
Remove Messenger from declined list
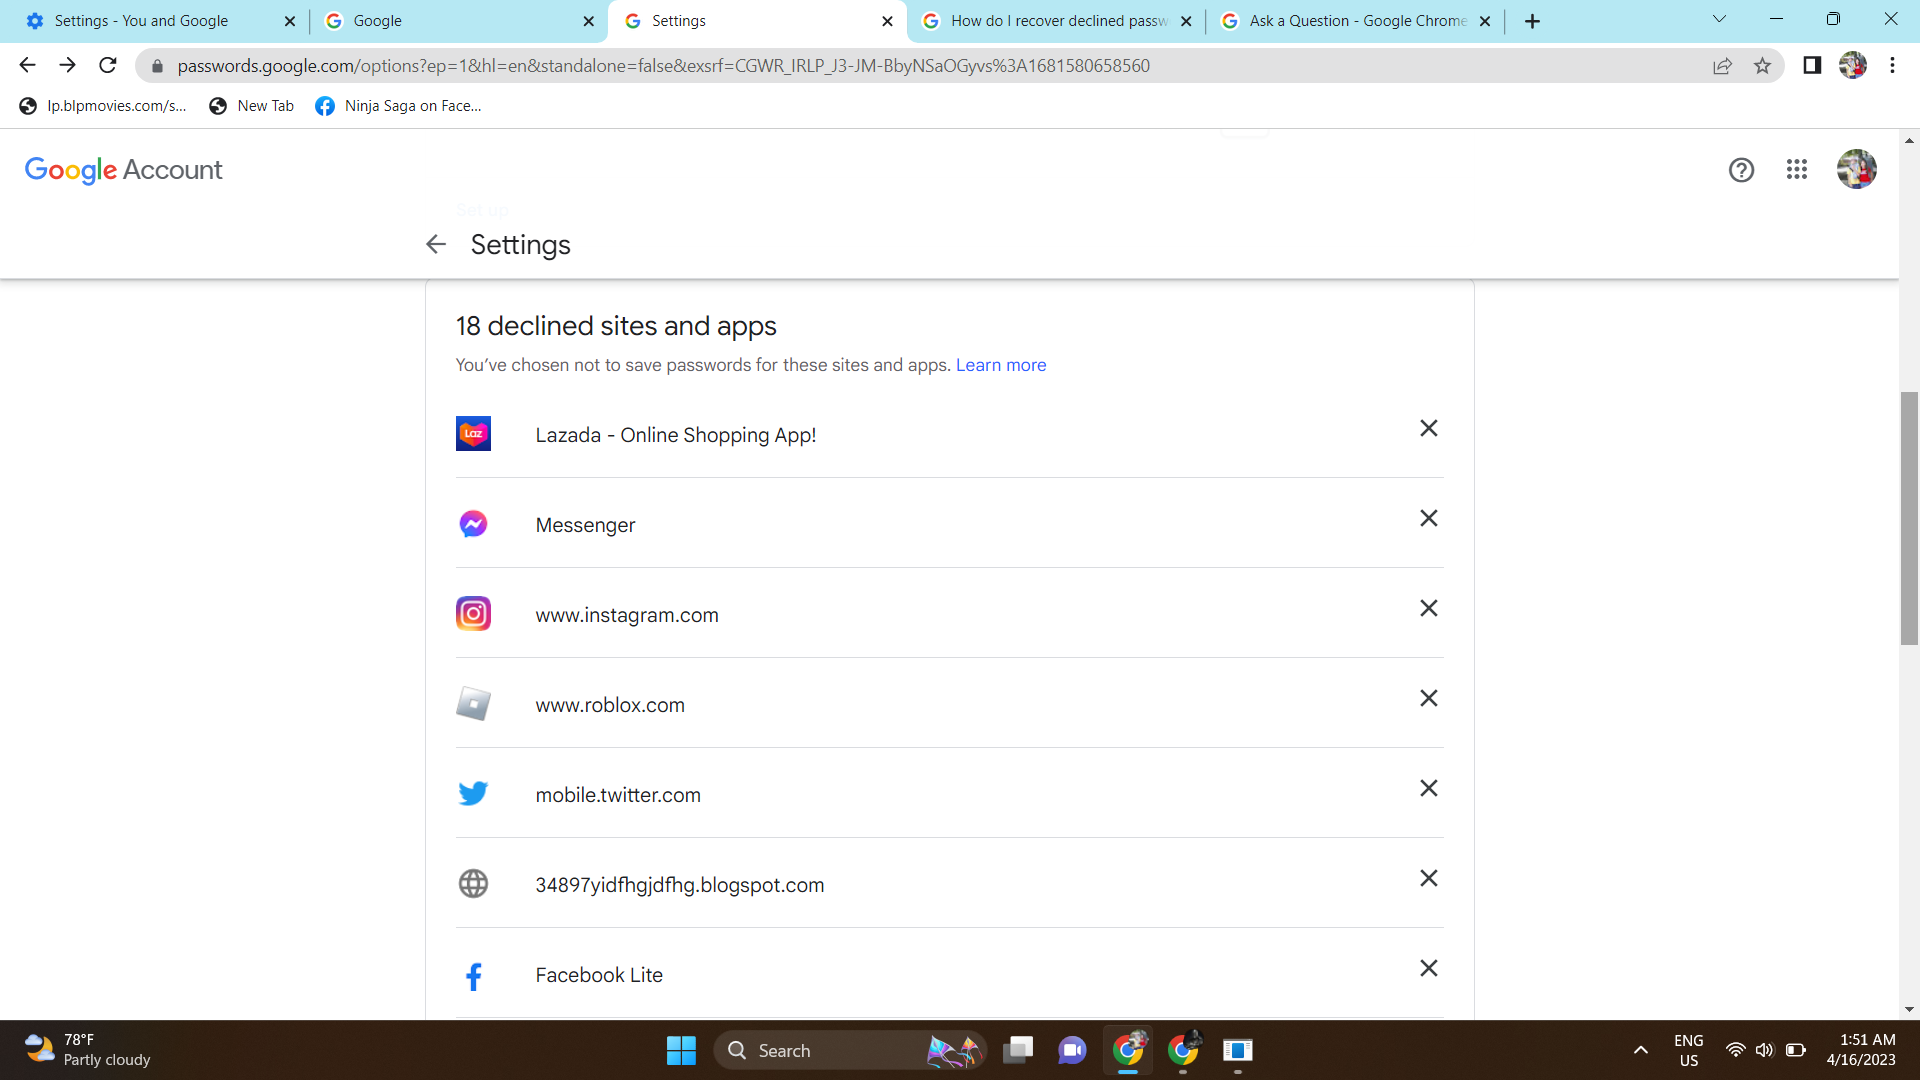1428,518
